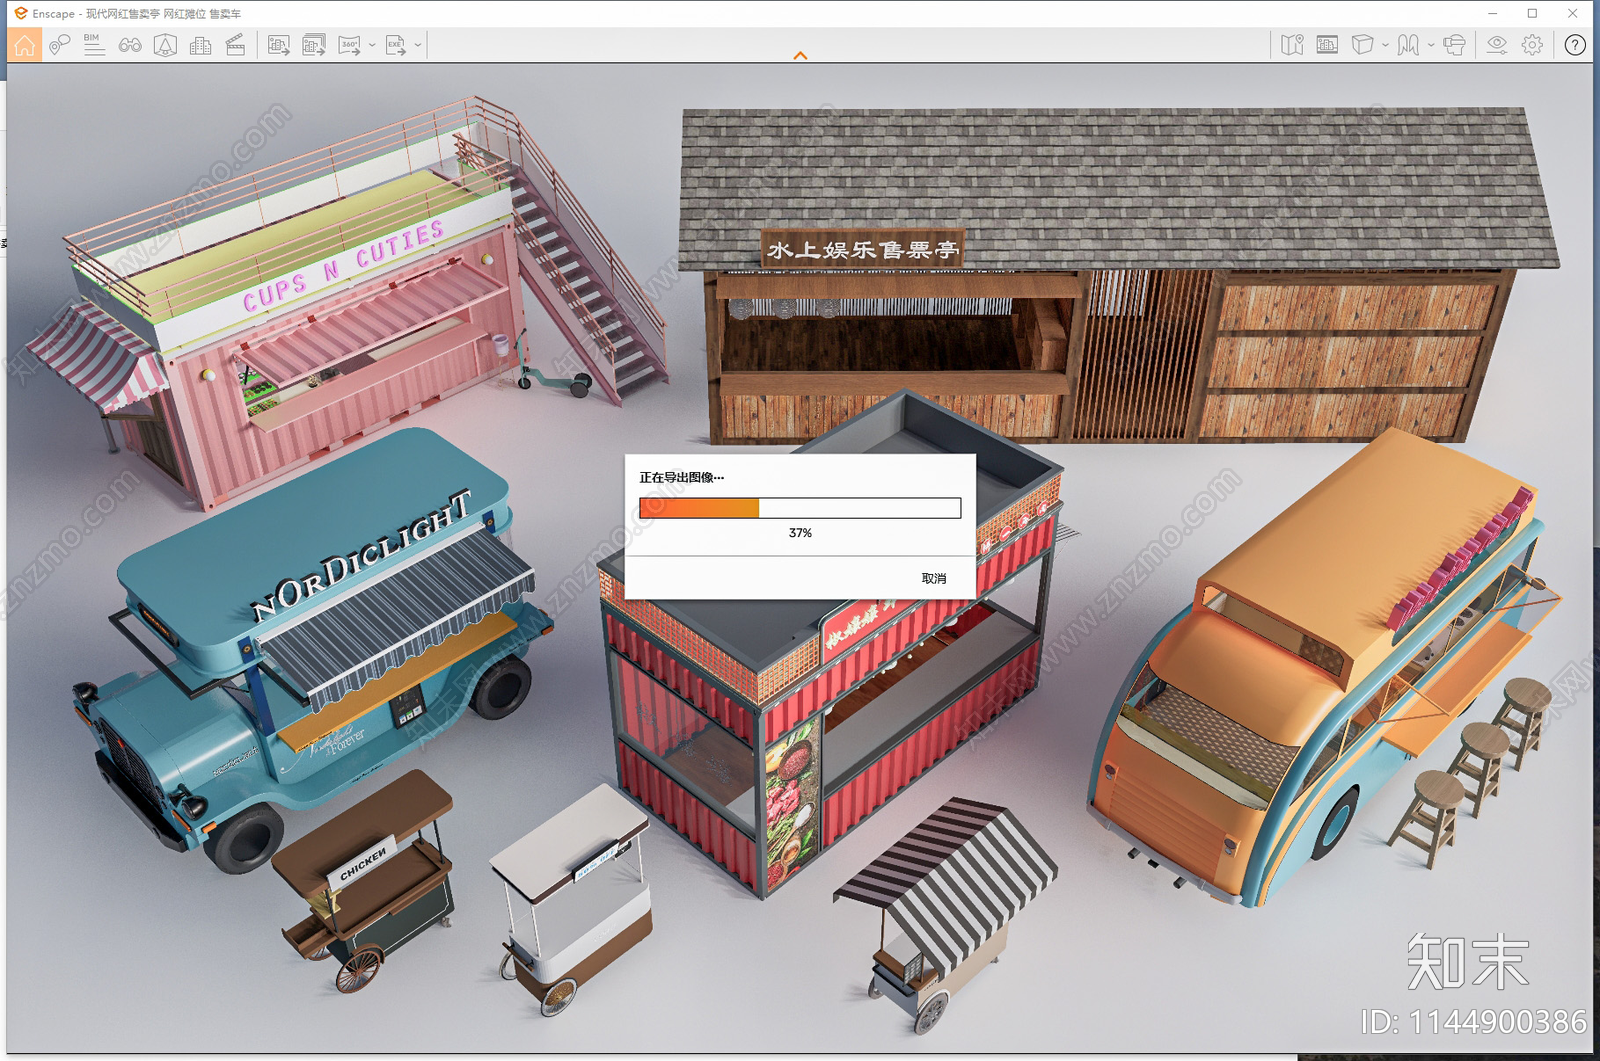
Task: Click the 37% progress text
Action: [x=800, y=533]
